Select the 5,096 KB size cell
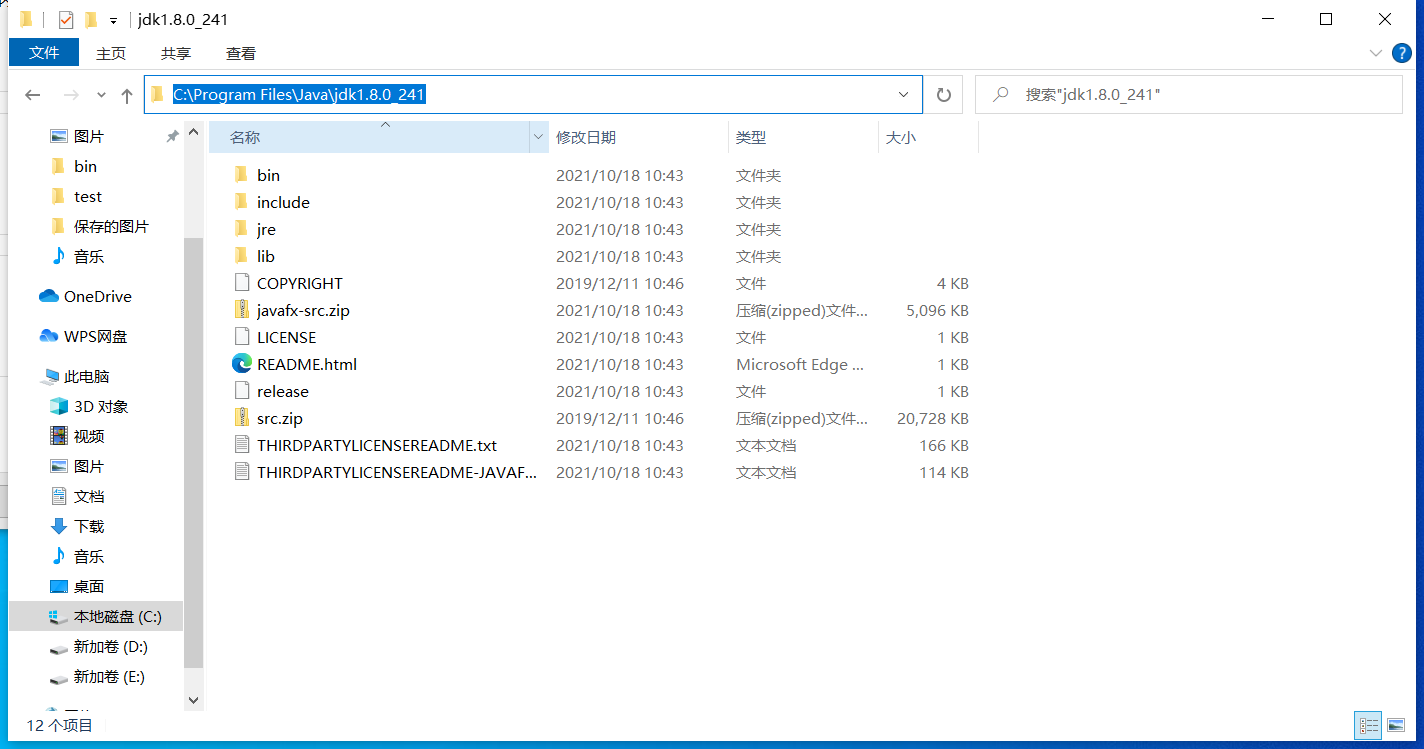 [937, 310]
